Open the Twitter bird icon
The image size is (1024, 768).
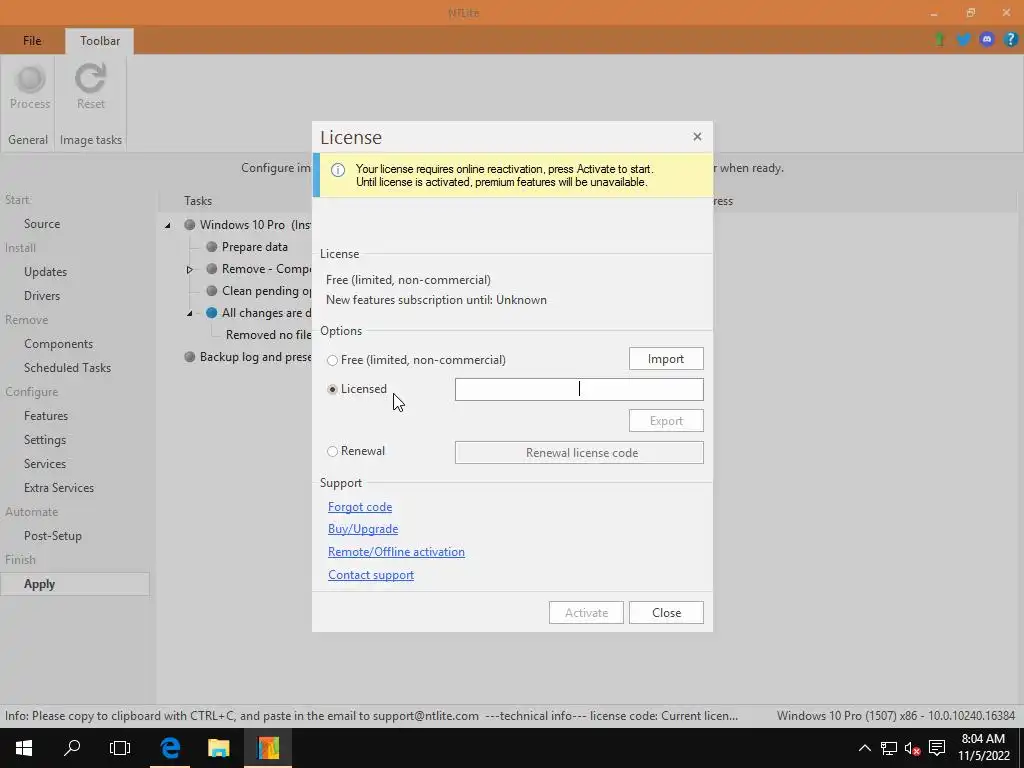[963, 40]
